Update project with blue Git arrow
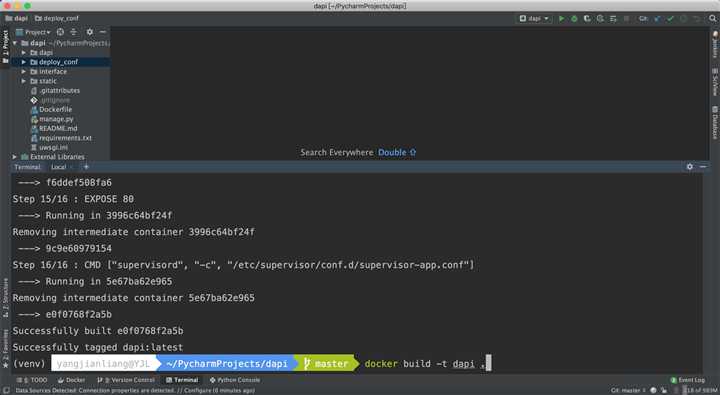This screenshot has width=720, height=395. (658, 18)
